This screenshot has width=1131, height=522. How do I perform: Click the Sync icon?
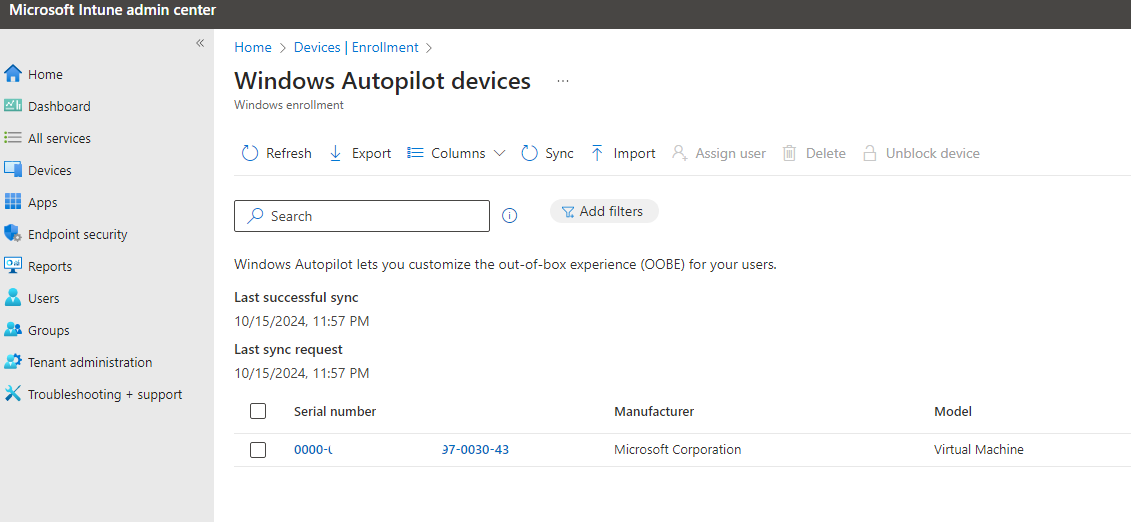(x=530, y=153)
